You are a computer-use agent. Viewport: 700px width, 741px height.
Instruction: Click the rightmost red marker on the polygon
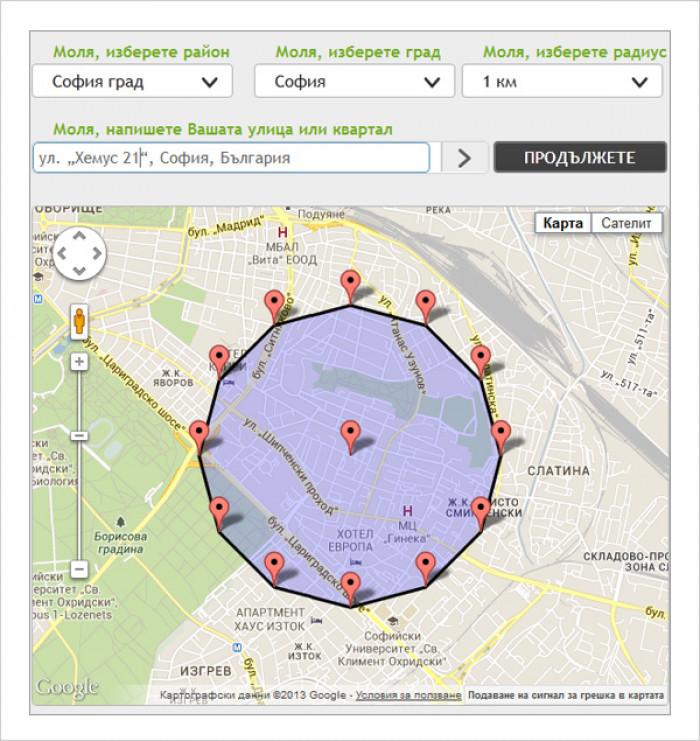pos(501,435)
